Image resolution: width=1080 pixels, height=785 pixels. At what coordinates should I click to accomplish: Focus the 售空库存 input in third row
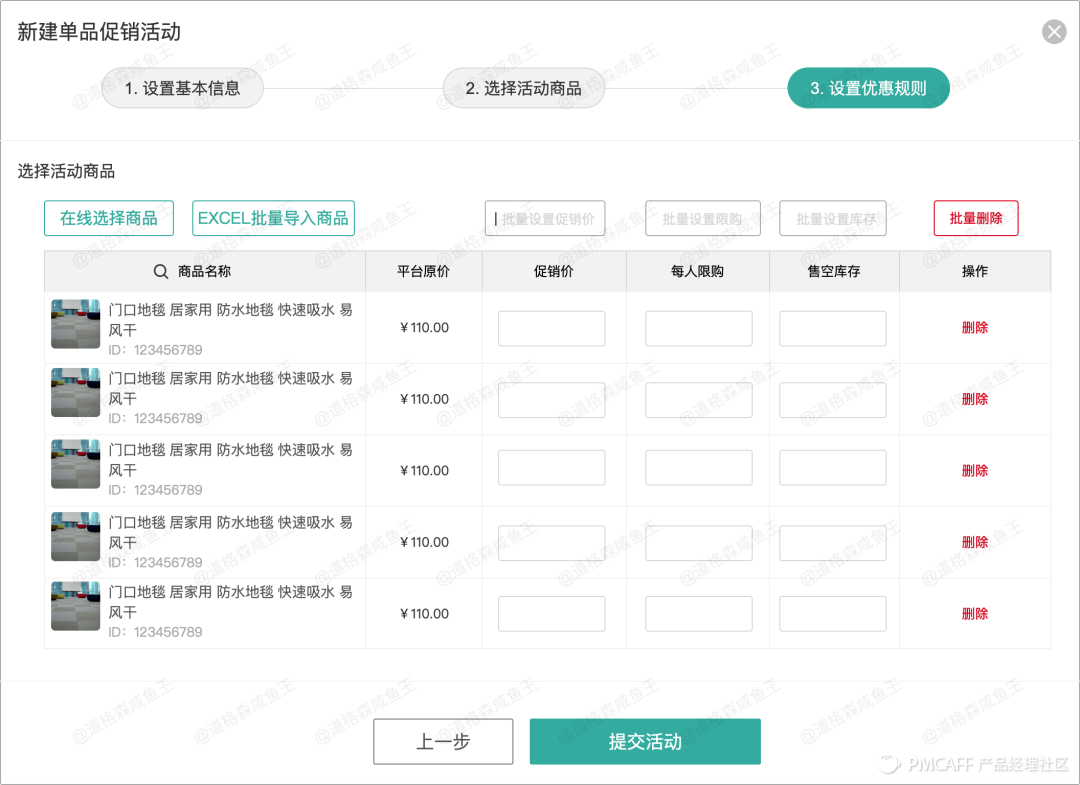pyautogui.click(x=833, y=468)
